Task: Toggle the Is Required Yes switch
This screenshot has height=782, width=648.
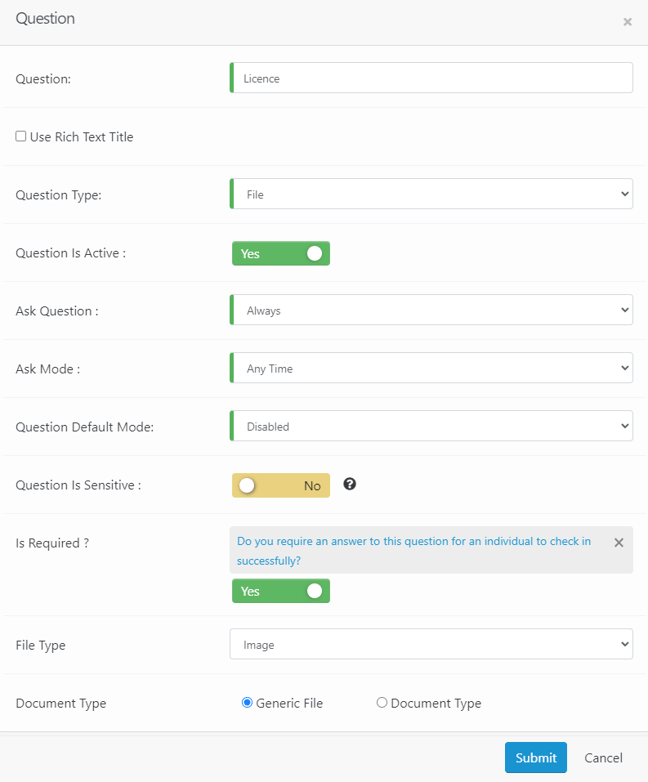Action: [281, 591]
